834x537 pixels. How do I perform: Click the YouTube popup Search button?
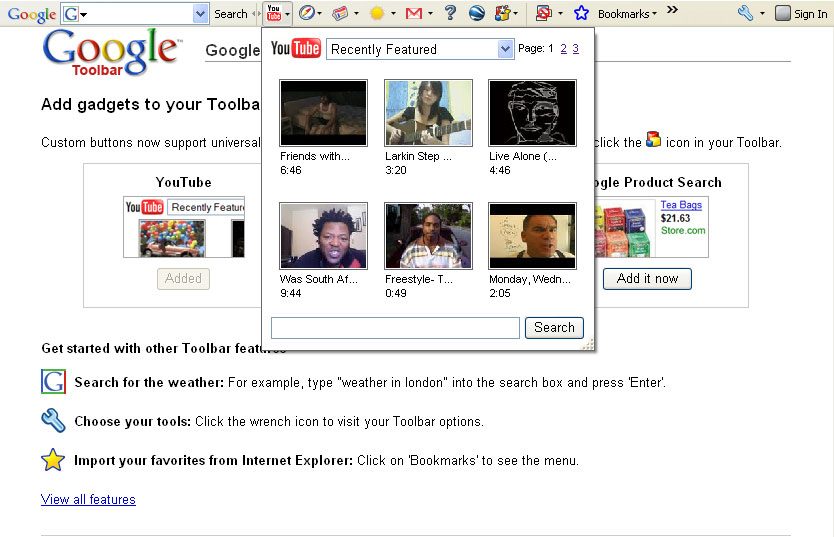coord(554,328)
